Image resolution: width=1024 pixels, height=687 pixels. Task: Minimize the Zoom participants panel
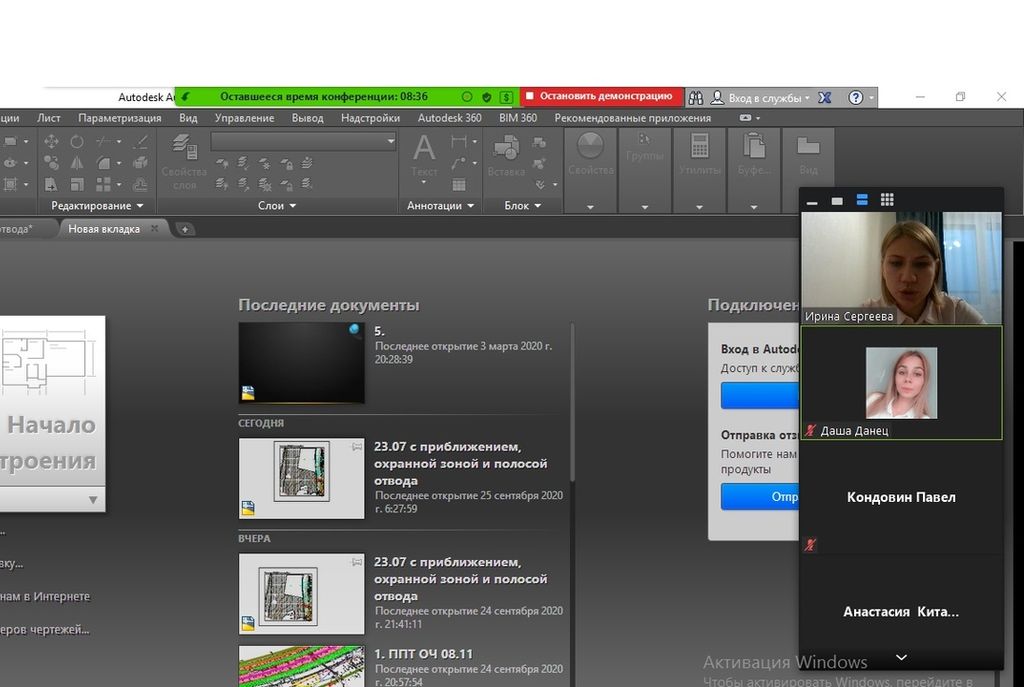(x=812, y=202)
